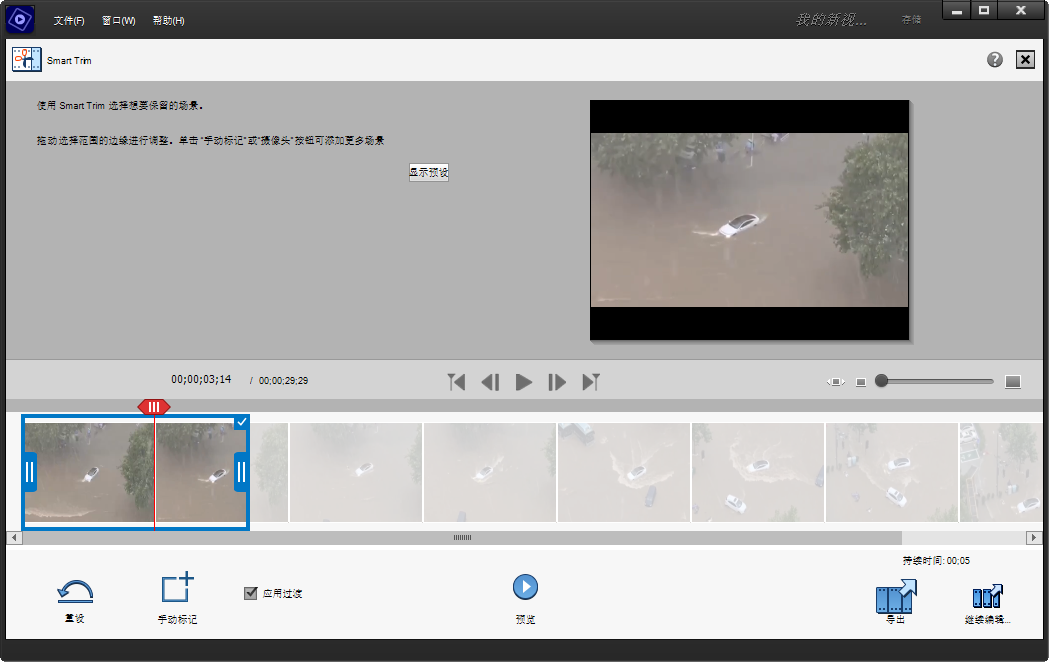Open the 窗口(W) menu
The height and width of the screenshot is (662, 1049).
[118, 21]
